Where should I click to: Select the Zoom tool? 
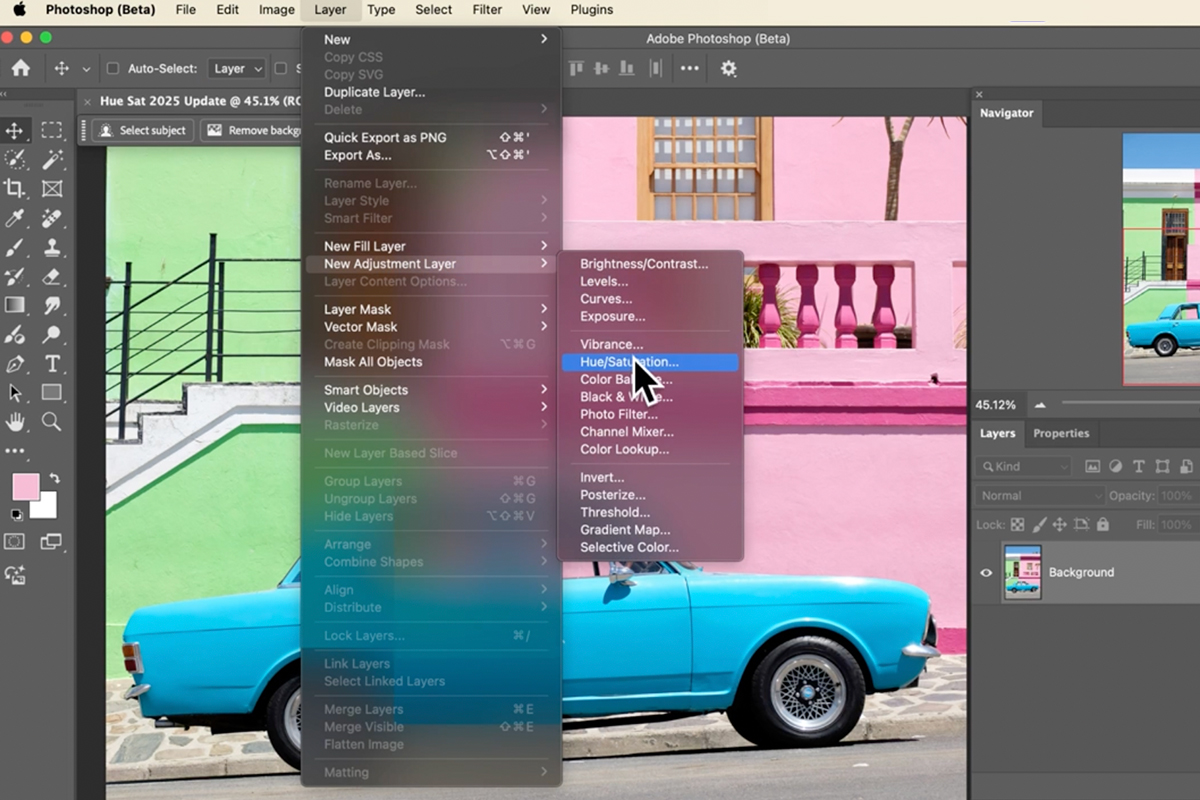pos(51,421)
